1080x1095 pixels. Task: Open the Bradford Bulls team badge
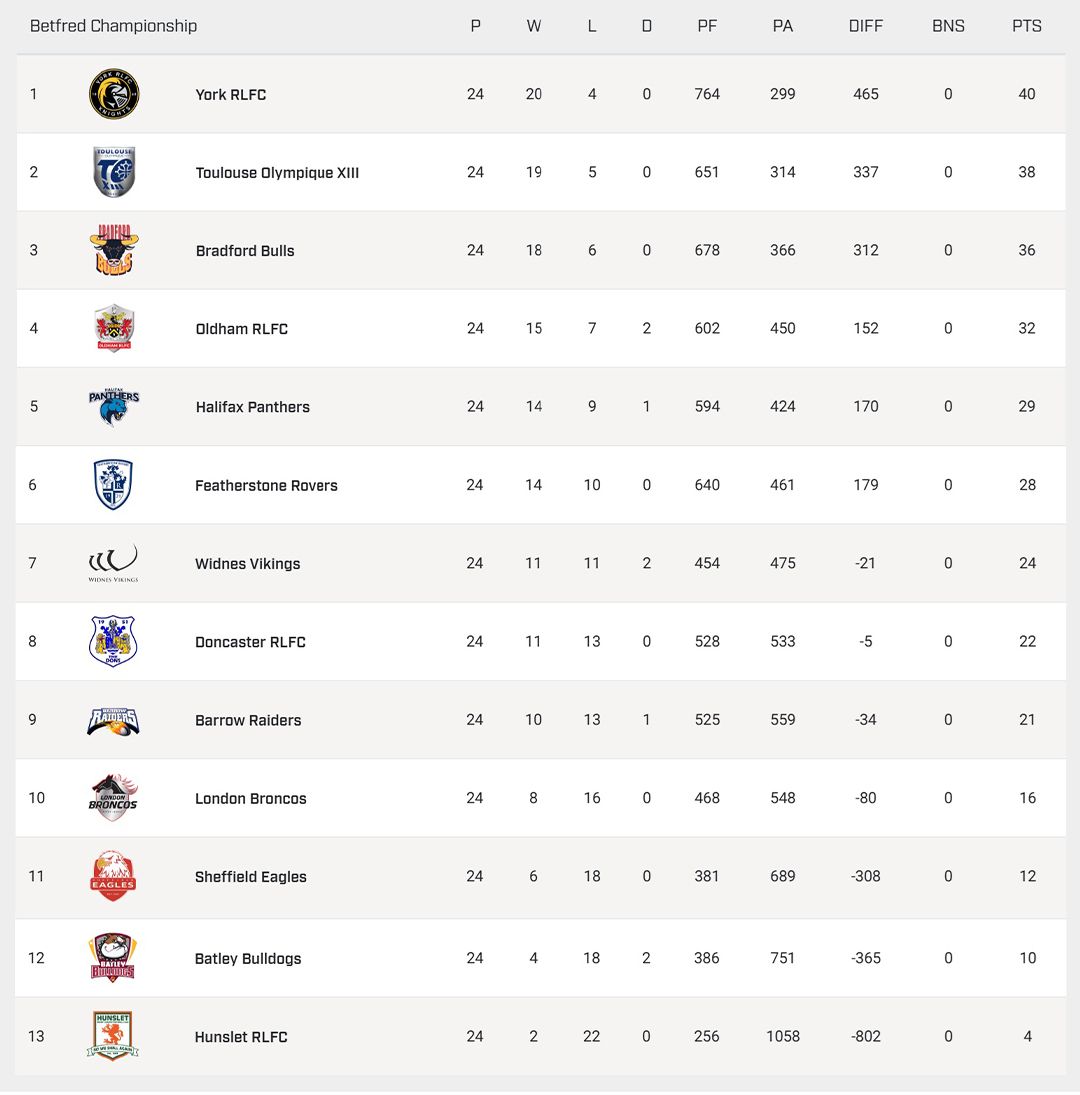pos(114,250)
